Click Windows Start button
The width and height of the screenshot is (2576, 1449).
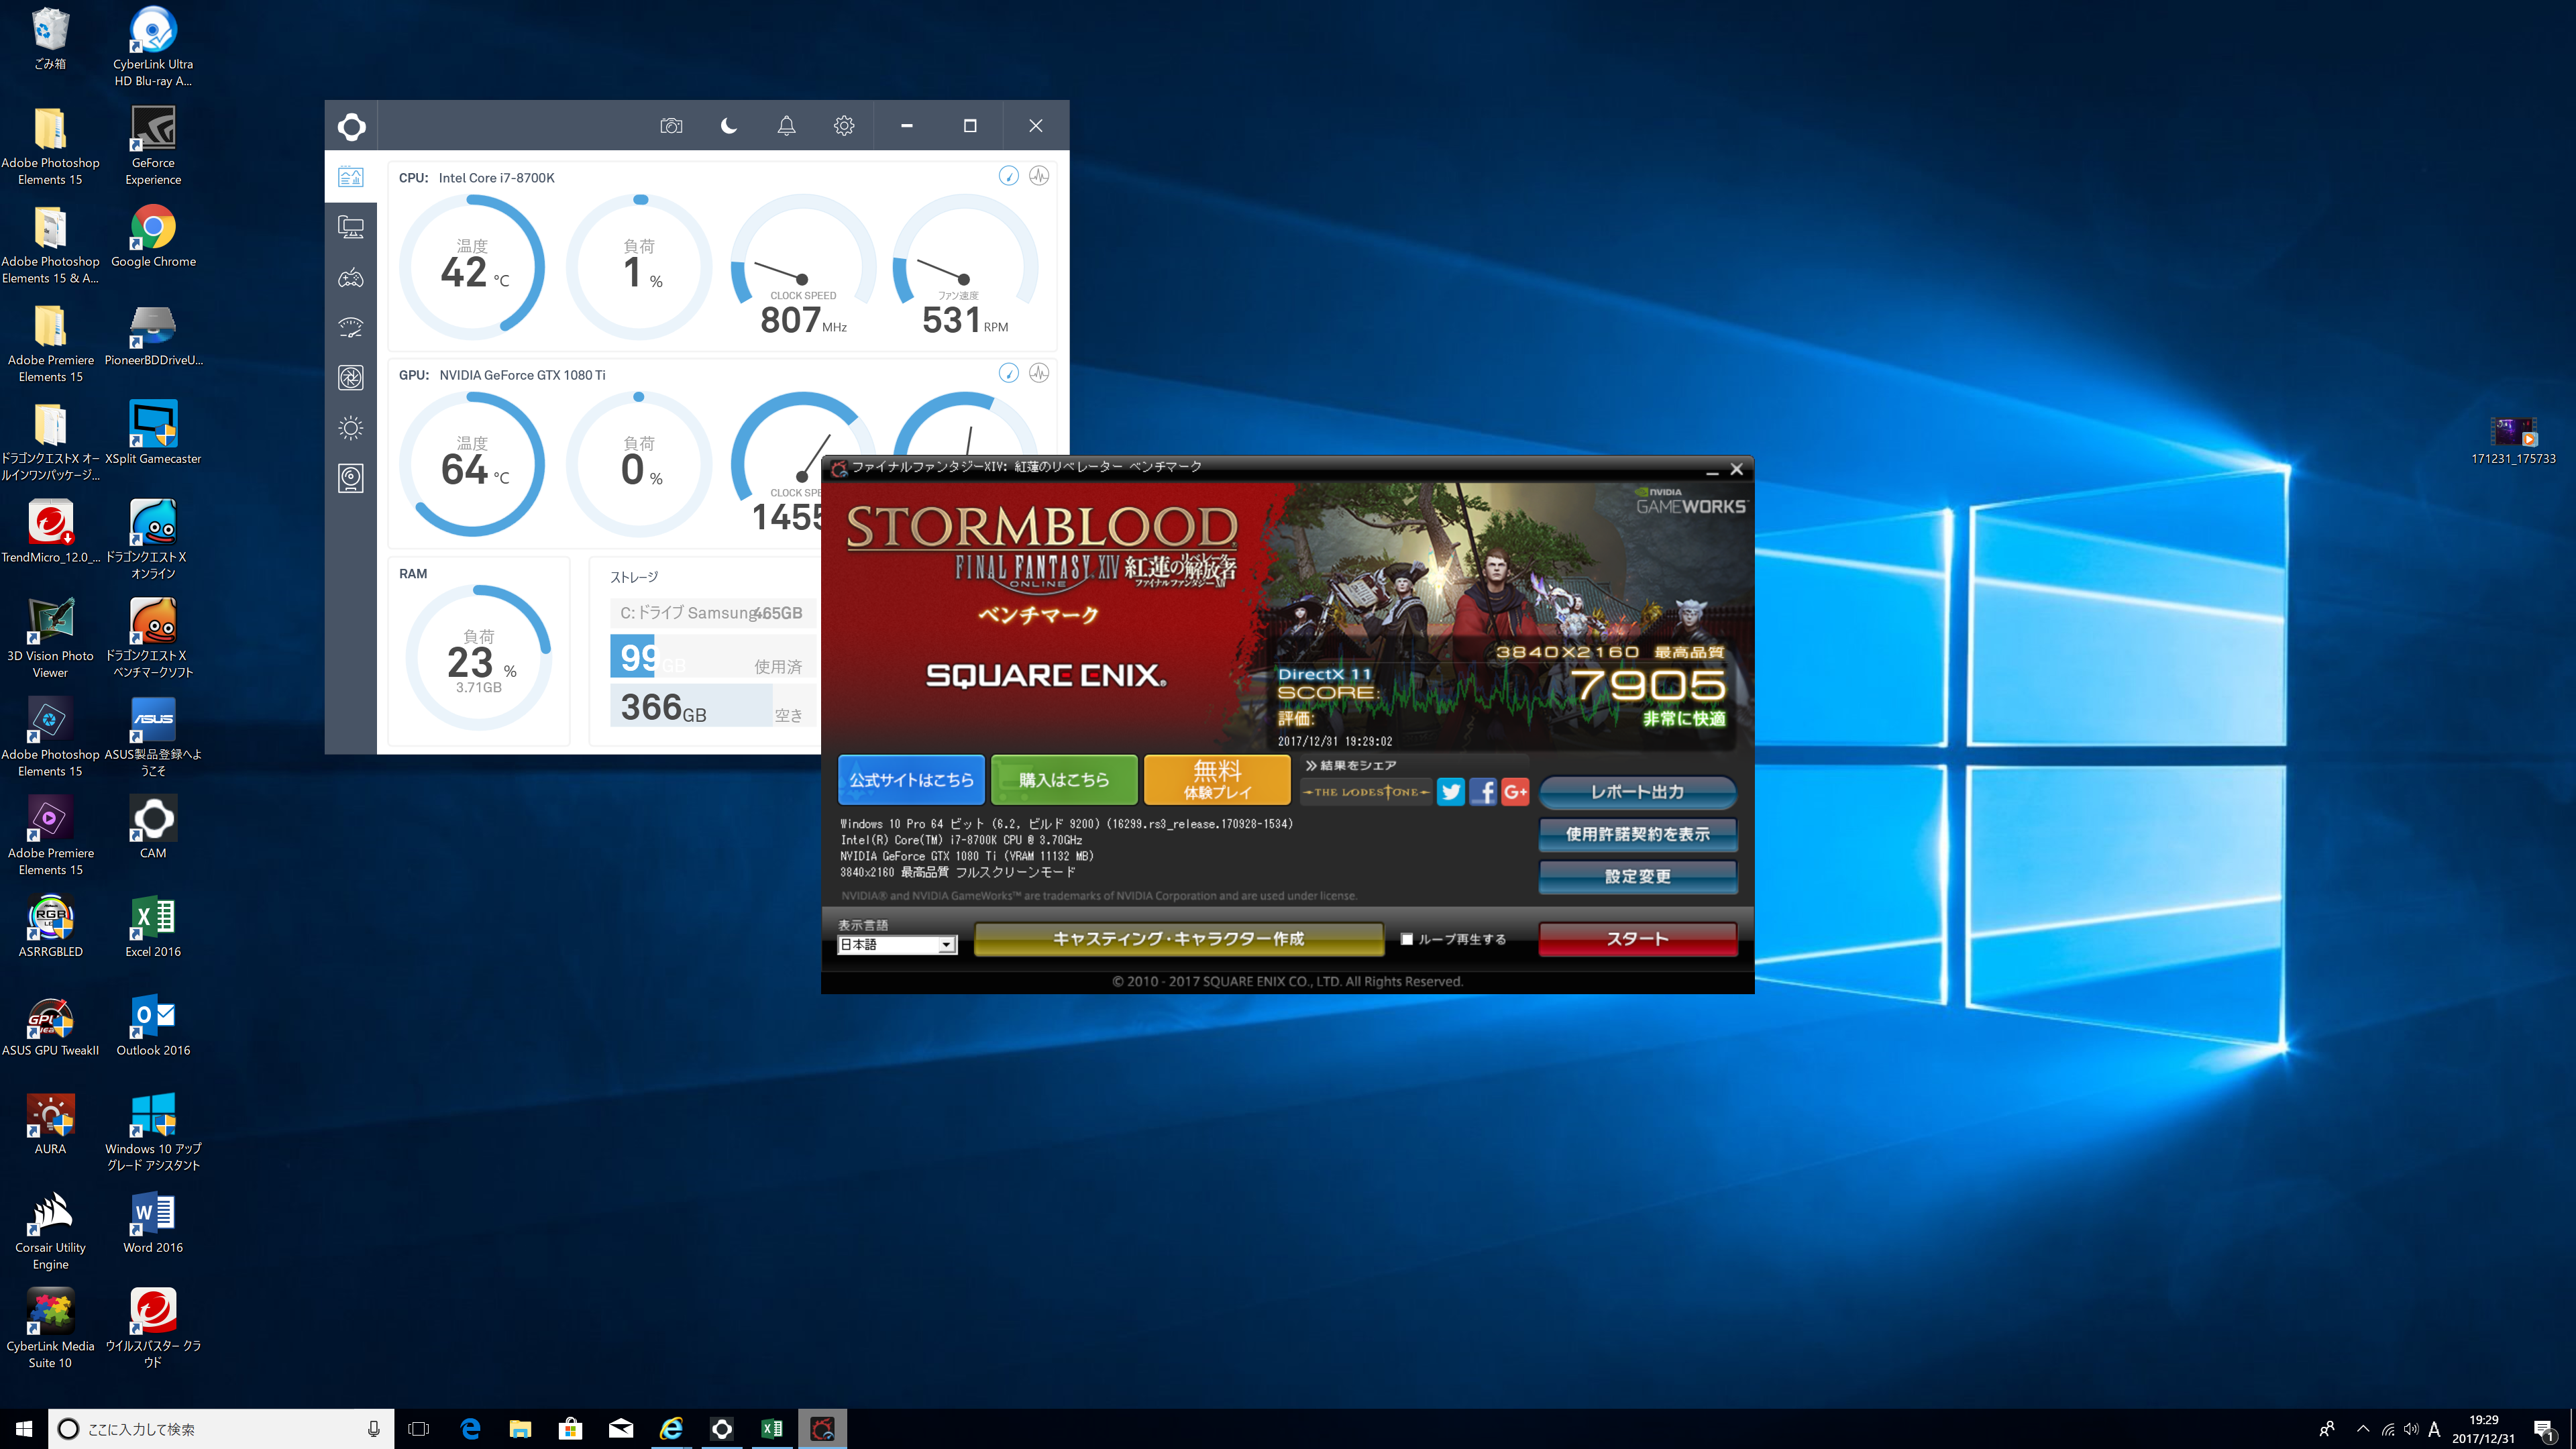24,1429
